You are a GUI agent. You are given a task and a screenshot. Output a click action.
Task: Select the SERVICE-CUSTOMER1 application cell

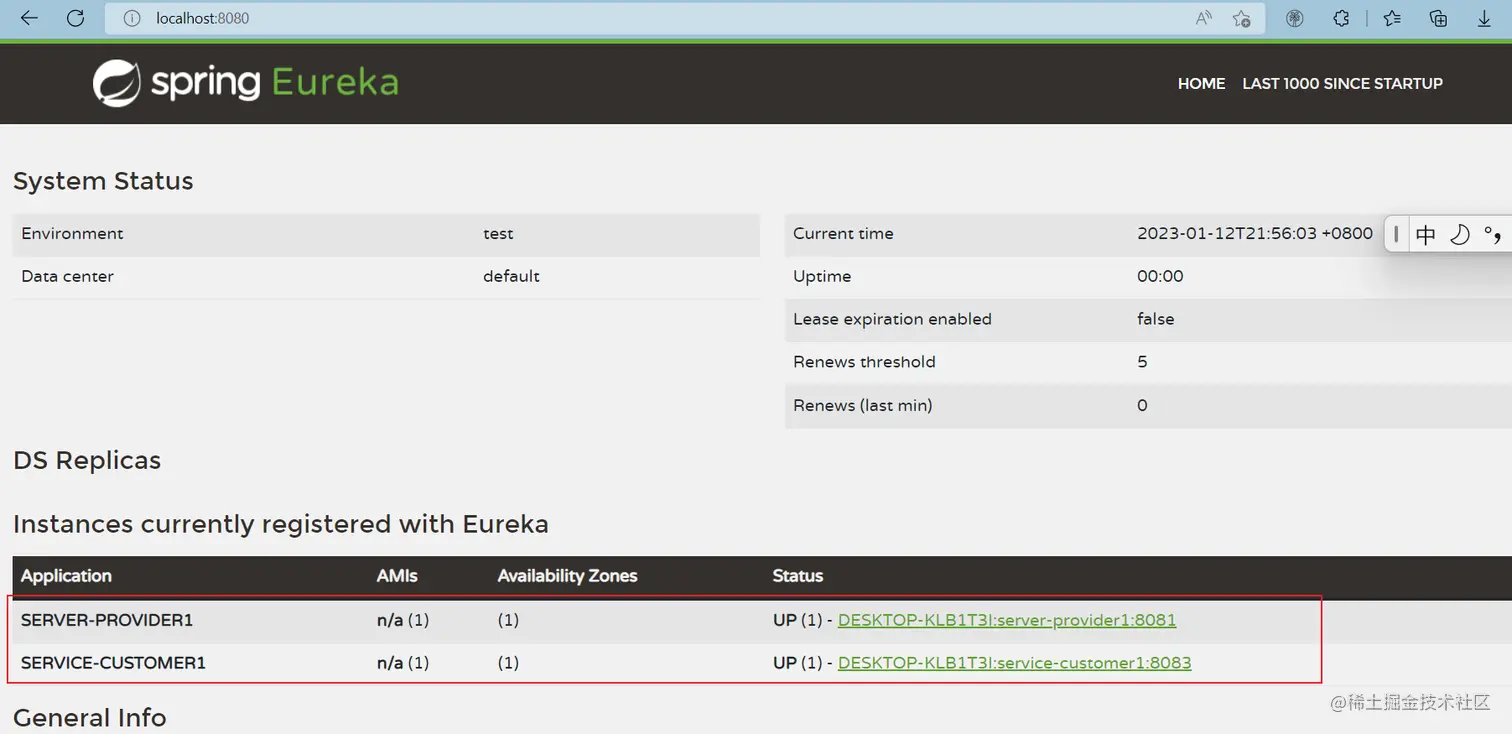[x=113, y=663]
